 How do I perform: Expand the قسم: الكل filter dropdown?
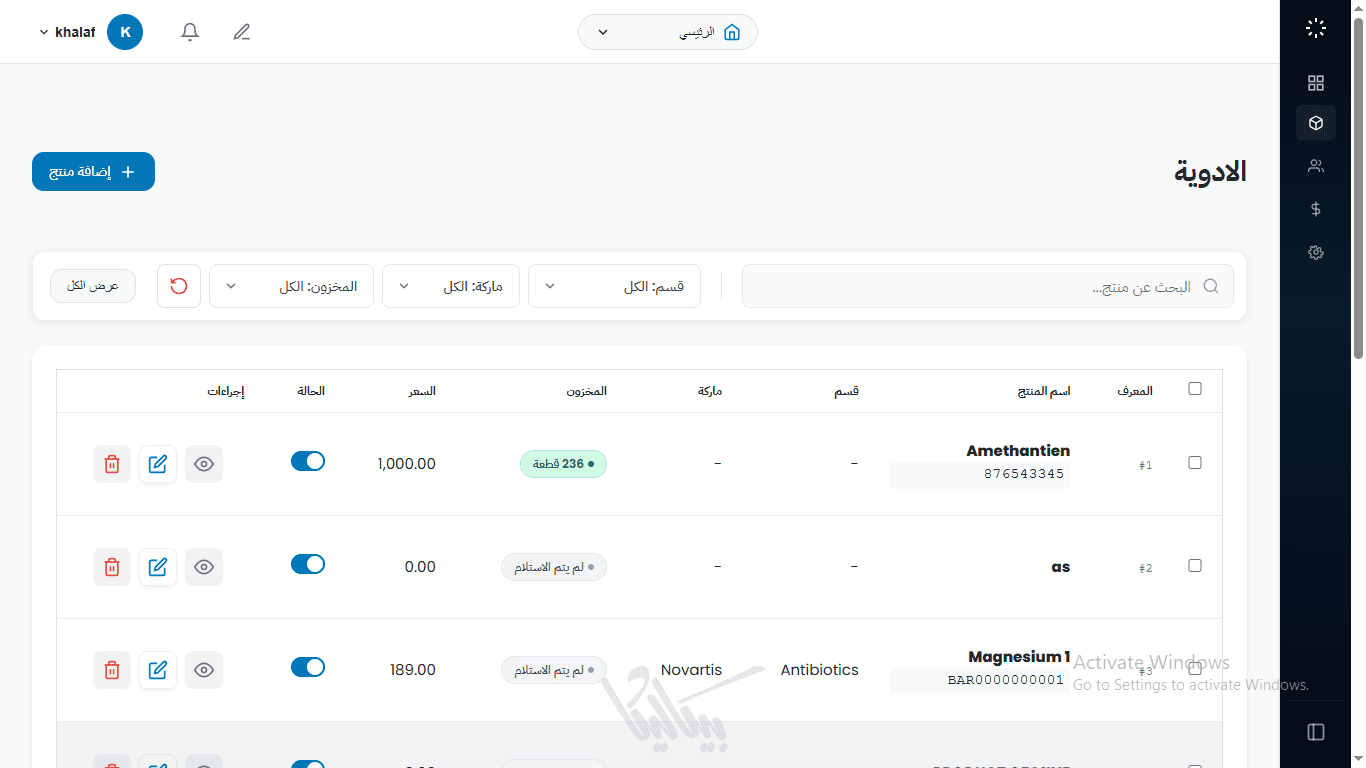(614, 286)
